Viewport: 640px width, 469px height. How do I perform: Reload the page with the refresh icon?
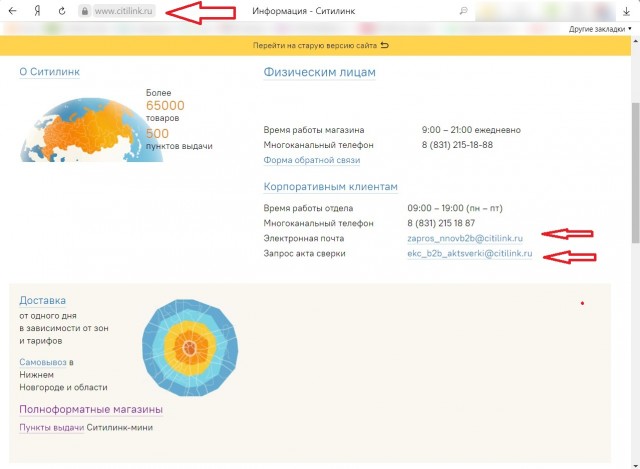62,11
